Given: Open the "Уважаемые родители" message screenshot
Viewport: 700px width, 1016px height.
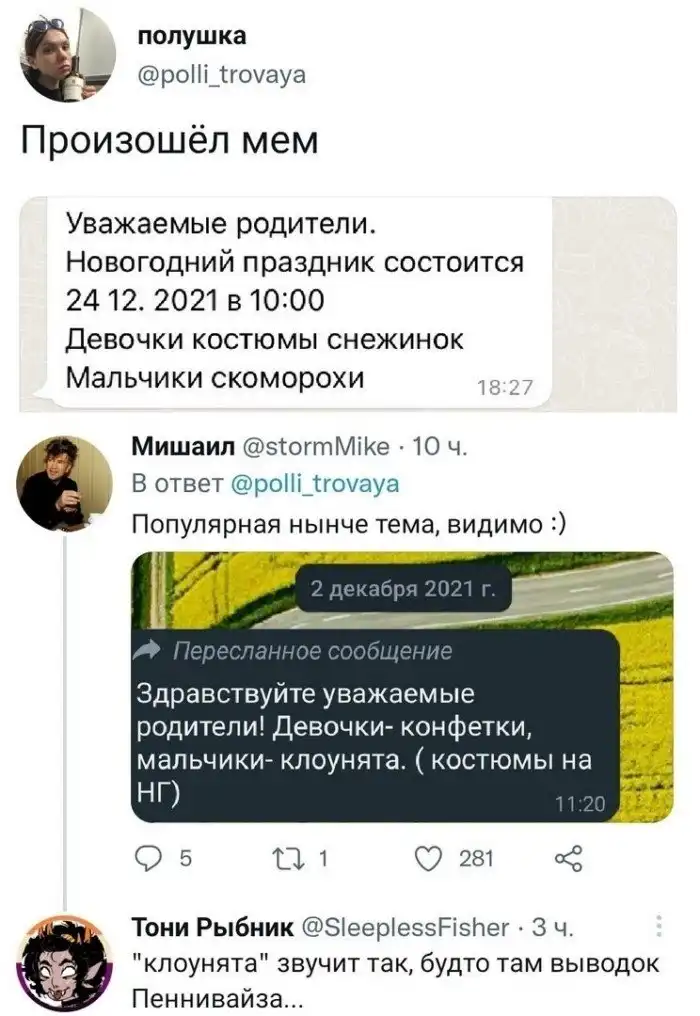Looking at the screenshot, I should (350, 305).
